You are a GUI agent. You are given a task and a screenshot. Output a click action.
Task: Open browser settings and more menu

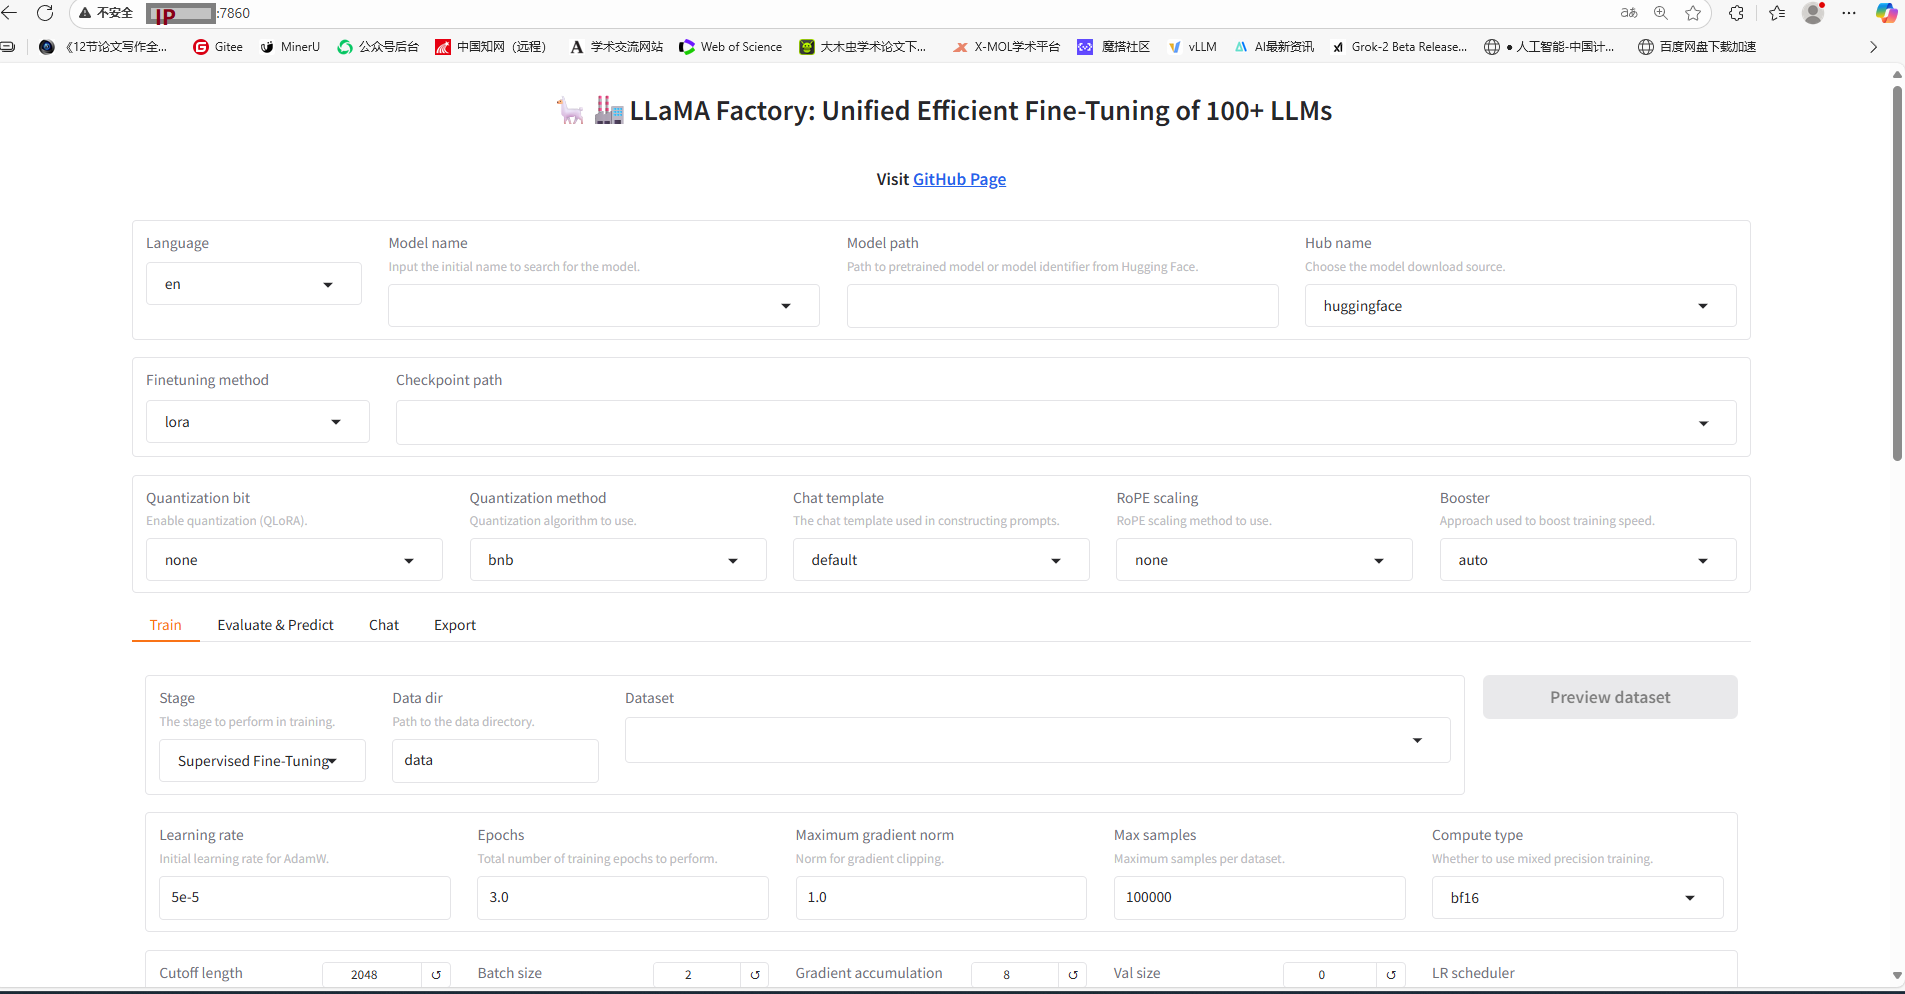click(1849, 13)
